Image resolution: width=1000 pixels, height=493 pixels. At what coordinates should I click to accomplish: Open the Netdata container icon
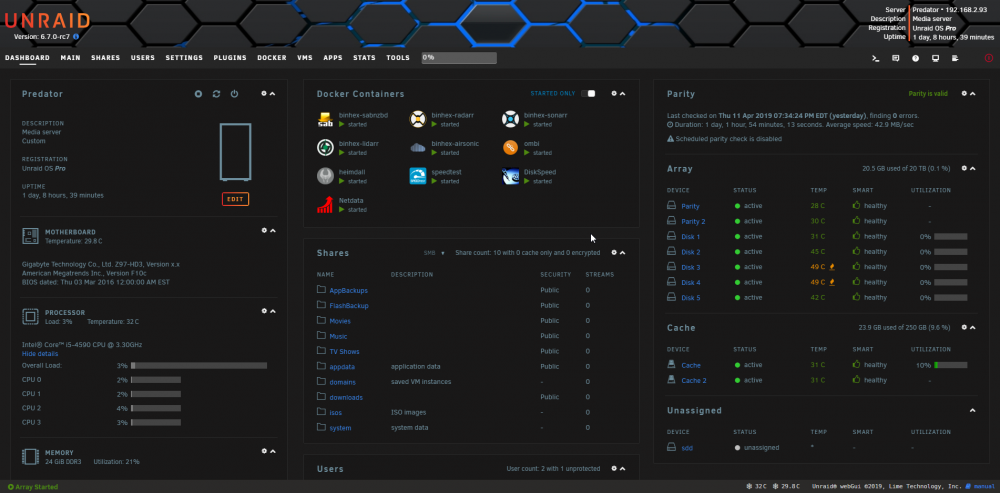click(x=325, y=204)
